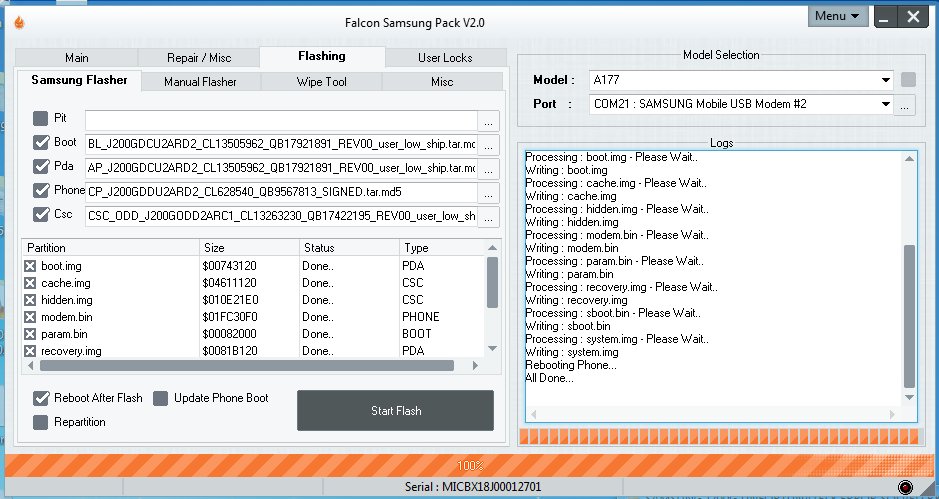Click the red record indicator in status bar
Viewport: 939px width, 499px height.
pos(905,486)
